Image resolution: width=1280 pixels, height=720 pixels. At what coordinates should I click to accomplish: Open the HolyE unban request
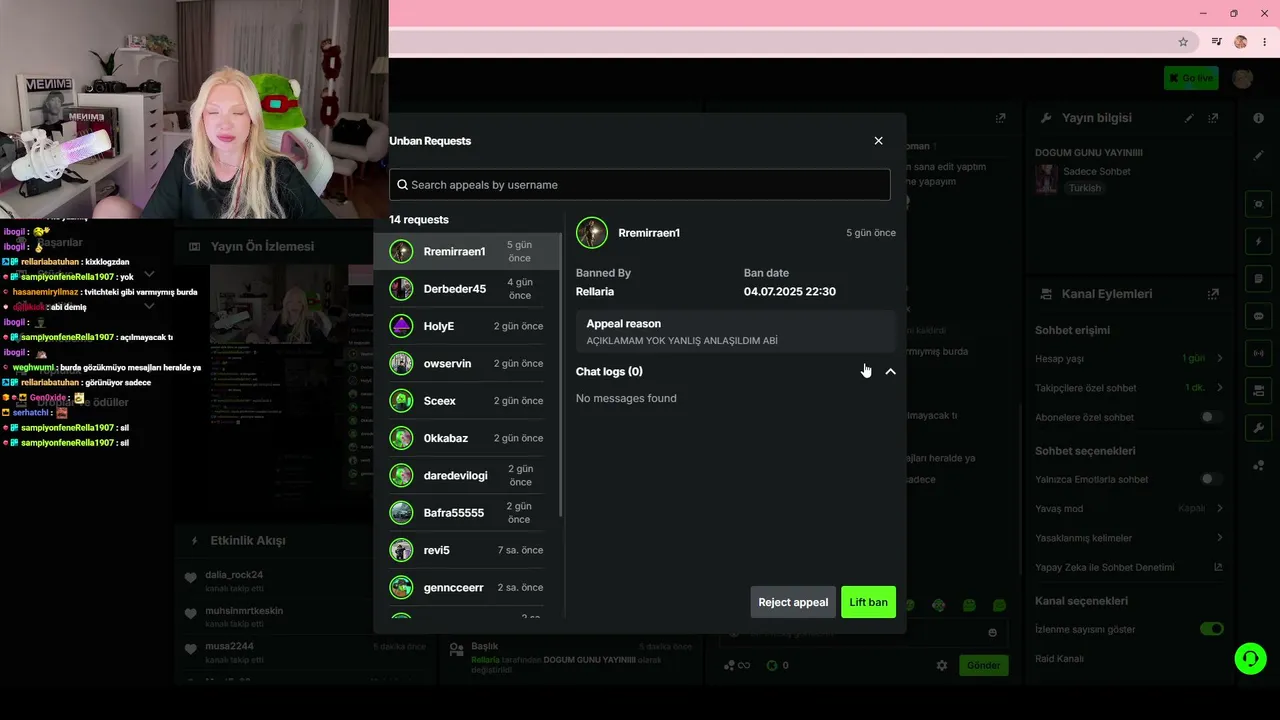467,326
